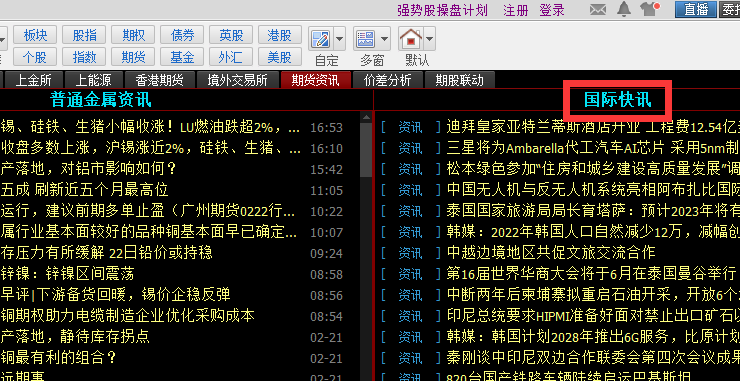This screenshot has height=381, width=740.
Task: Click the 默认 home icon
Action: [410, 39]
